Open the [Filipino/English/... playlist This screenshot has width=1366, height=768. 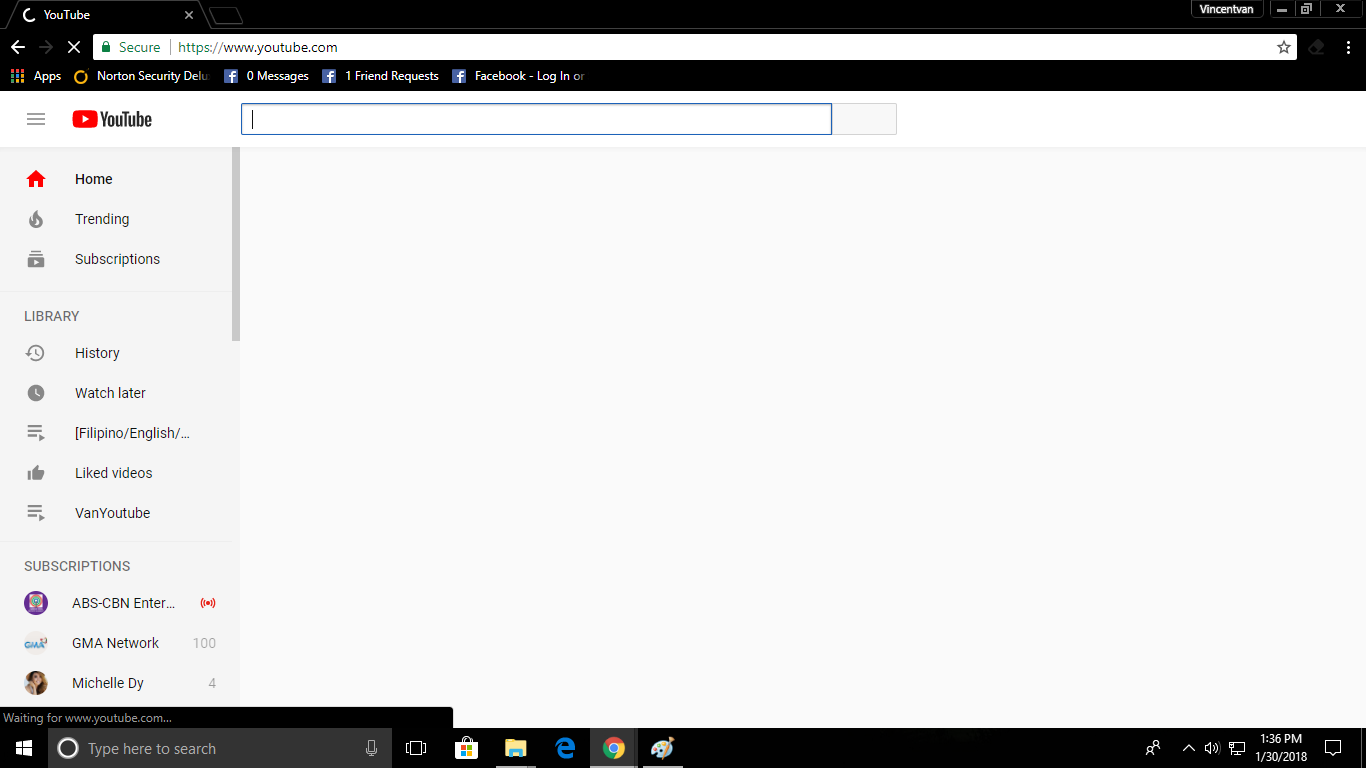(x=116, y=433)
